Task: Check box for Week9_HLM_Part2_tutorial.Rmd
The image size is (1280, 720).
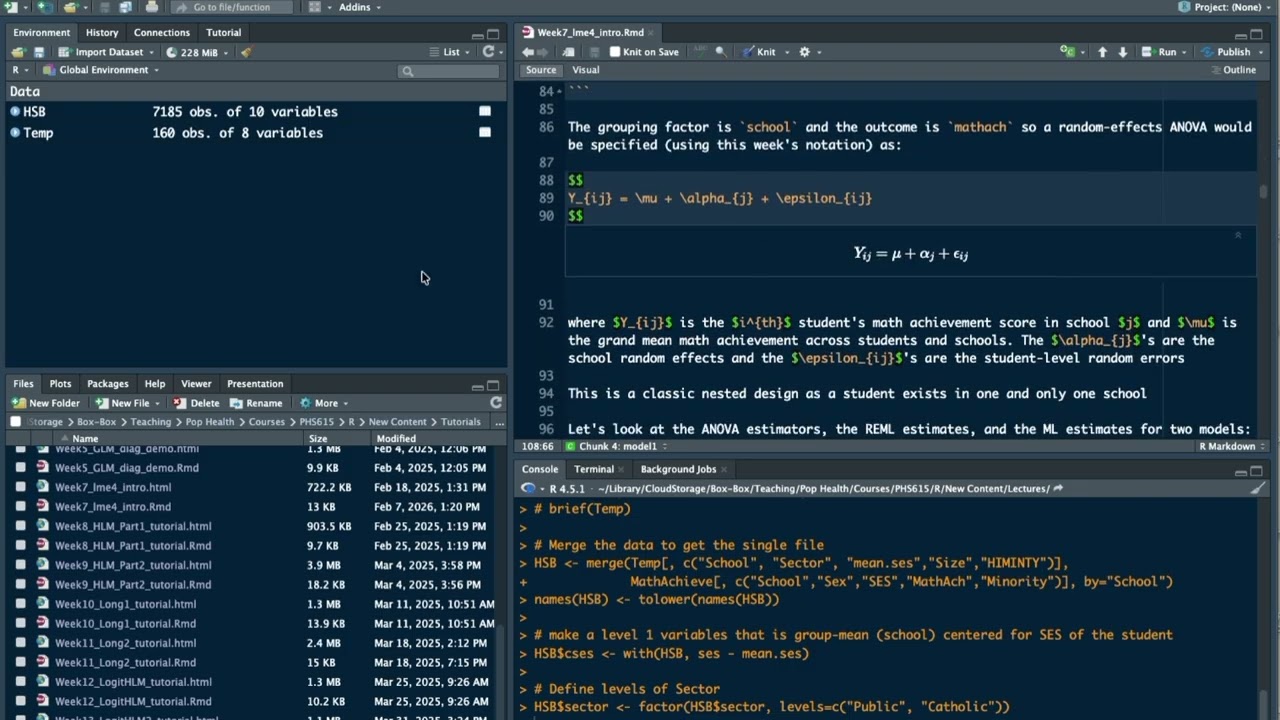Action: point(20,585)
